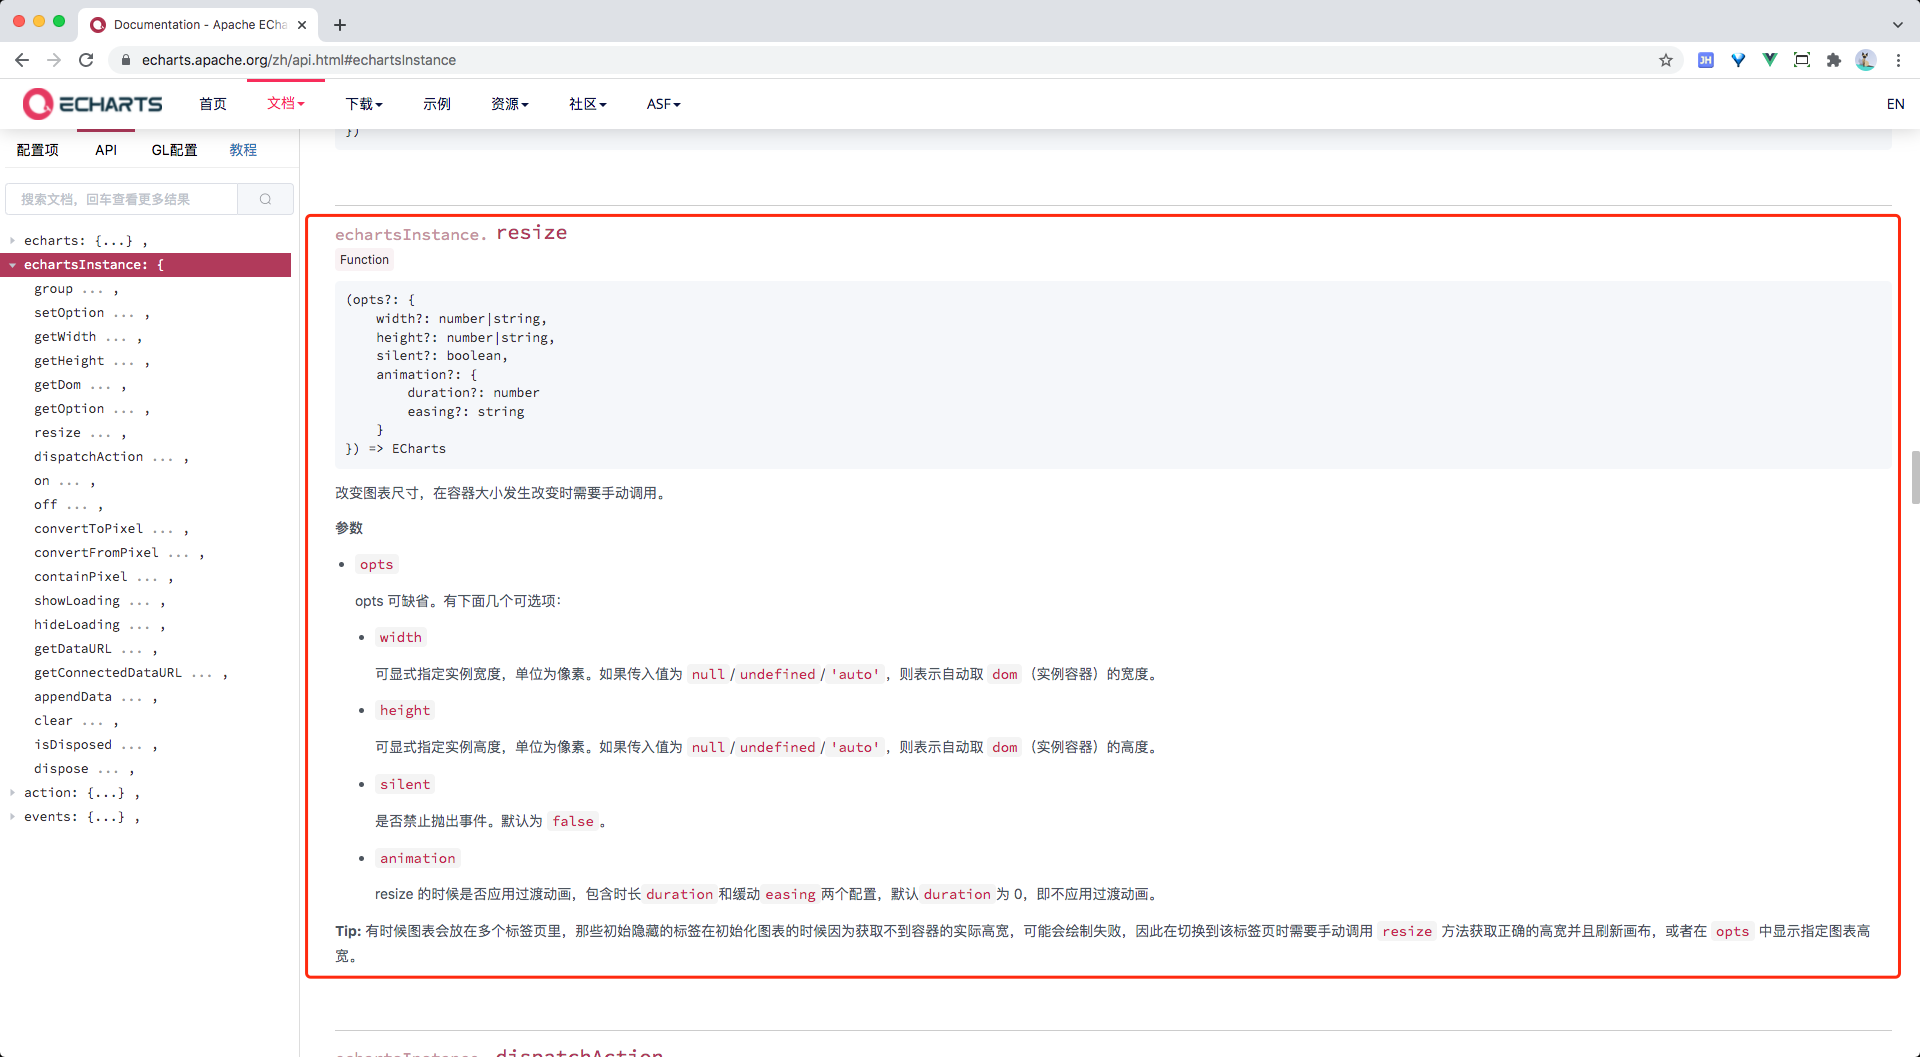This screenshot has width=1920, height=1057.
Task: Open the Extensions puzzle icon
Action: [x=1834, y=60]
